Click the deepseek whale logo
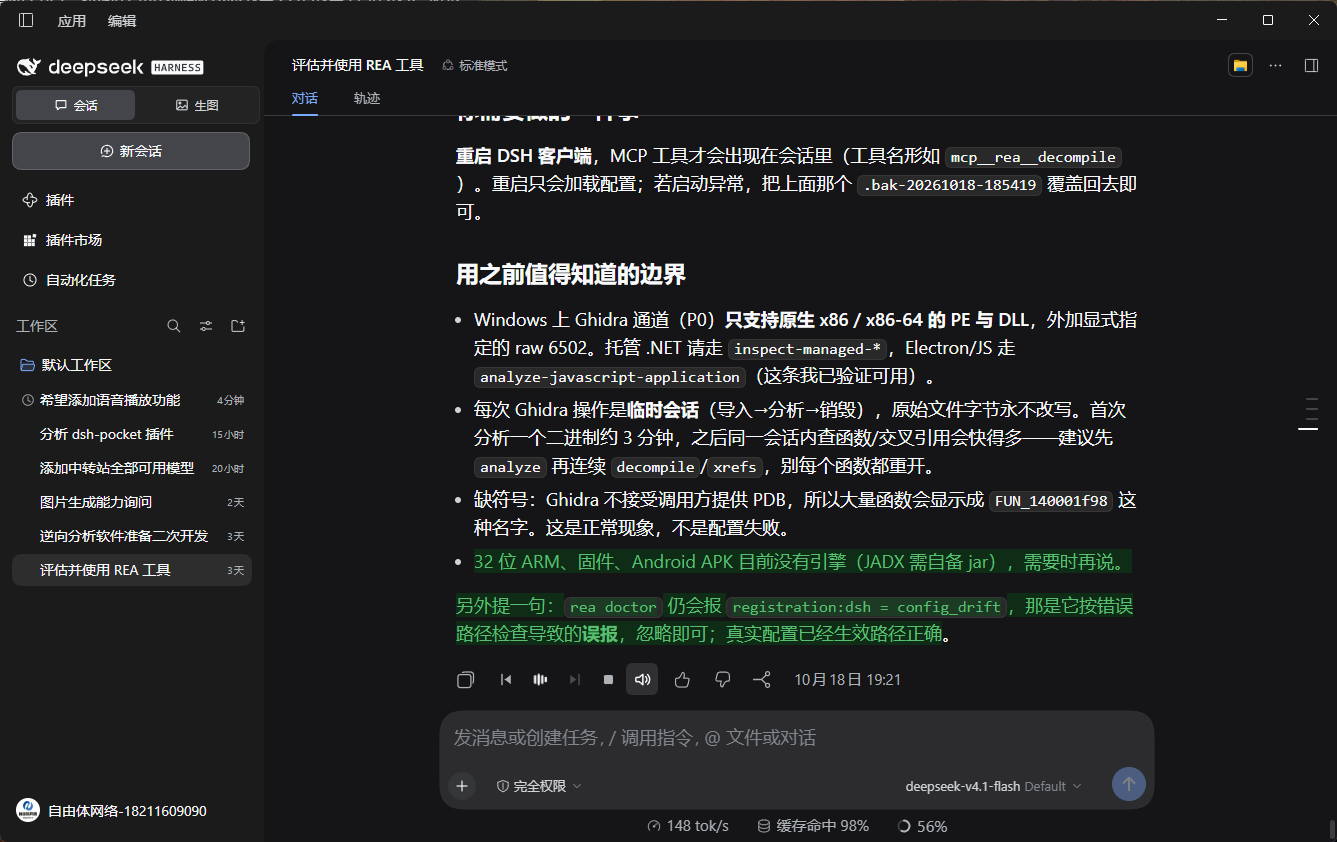 (x=28, y=67)
